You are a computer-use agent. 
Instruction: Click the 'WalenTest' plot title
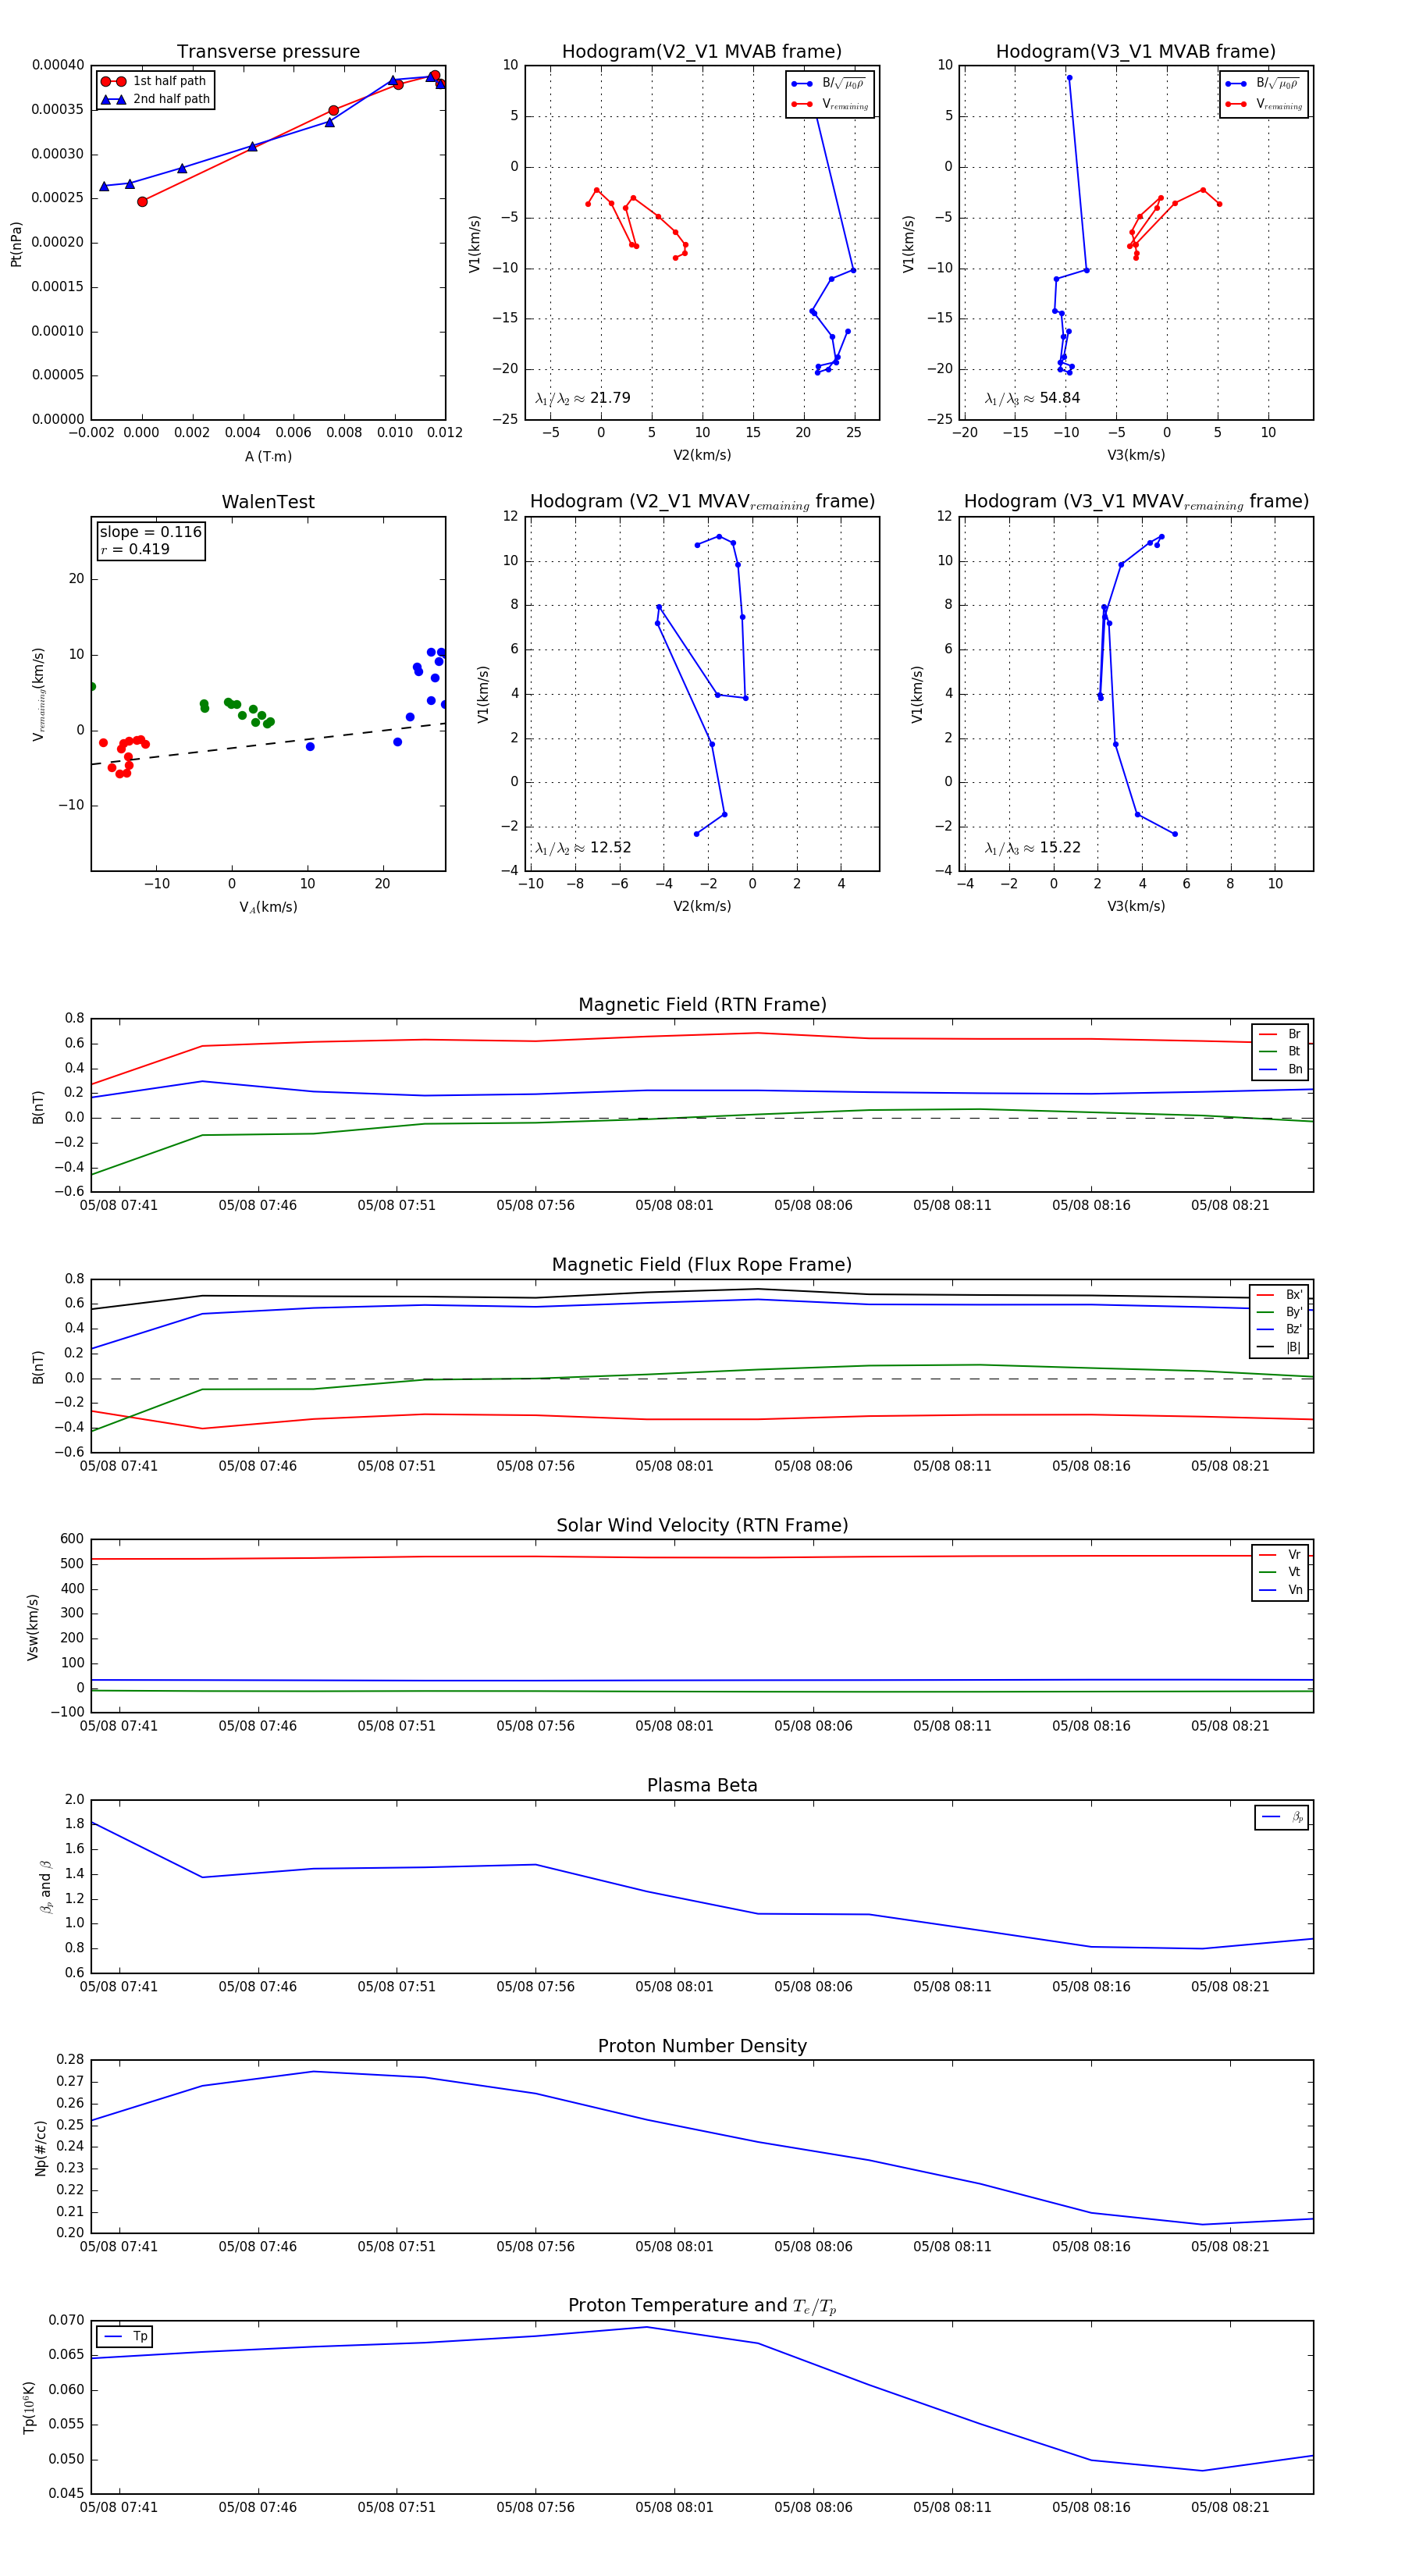click(x=268, y=502)
